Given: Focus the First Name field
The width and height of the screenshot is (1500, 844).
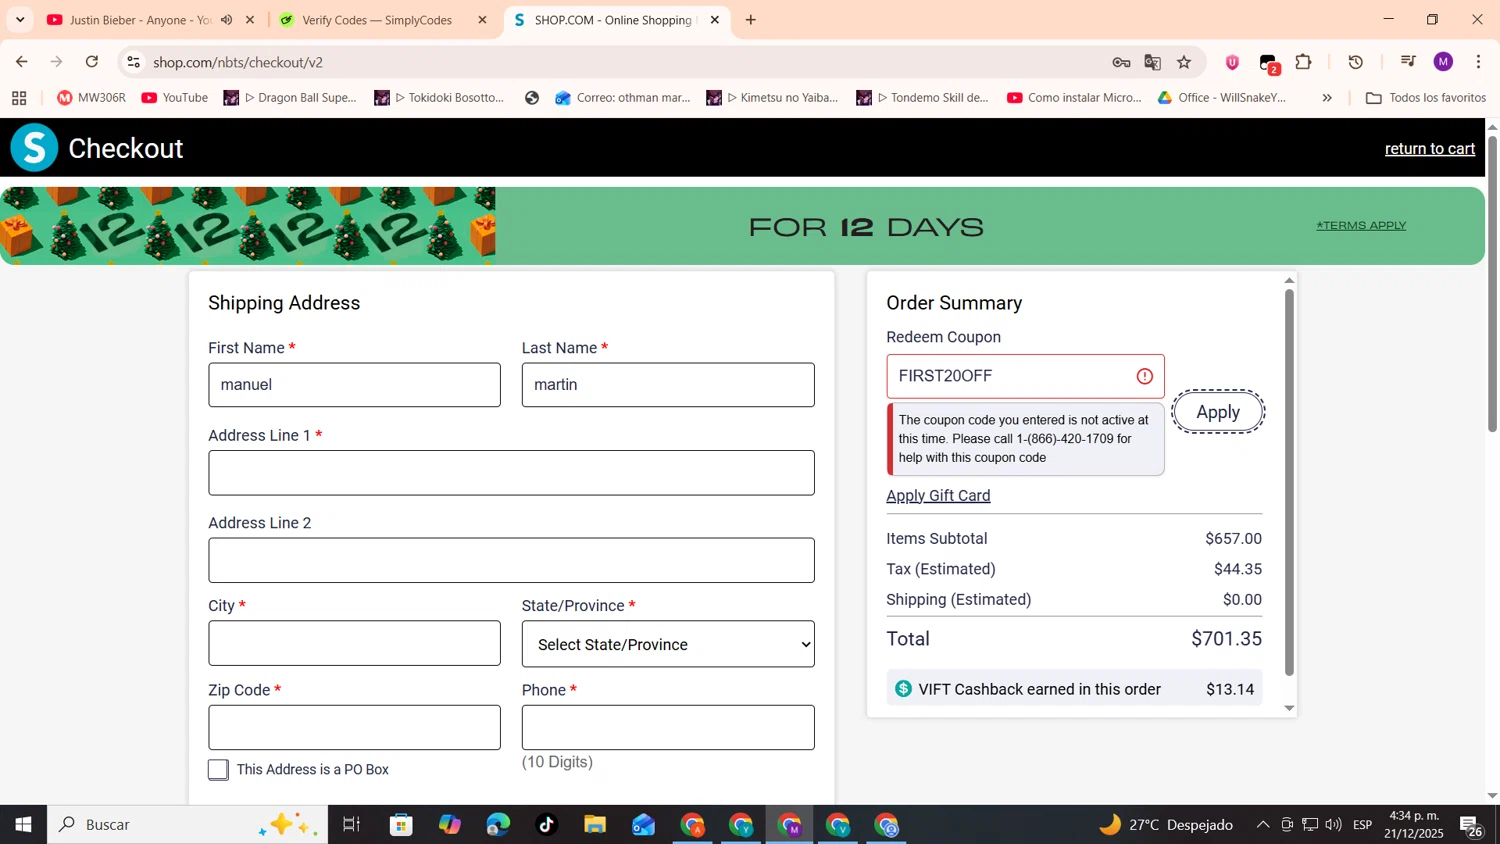Looking at the screenshot, I should tap(354, 385).
